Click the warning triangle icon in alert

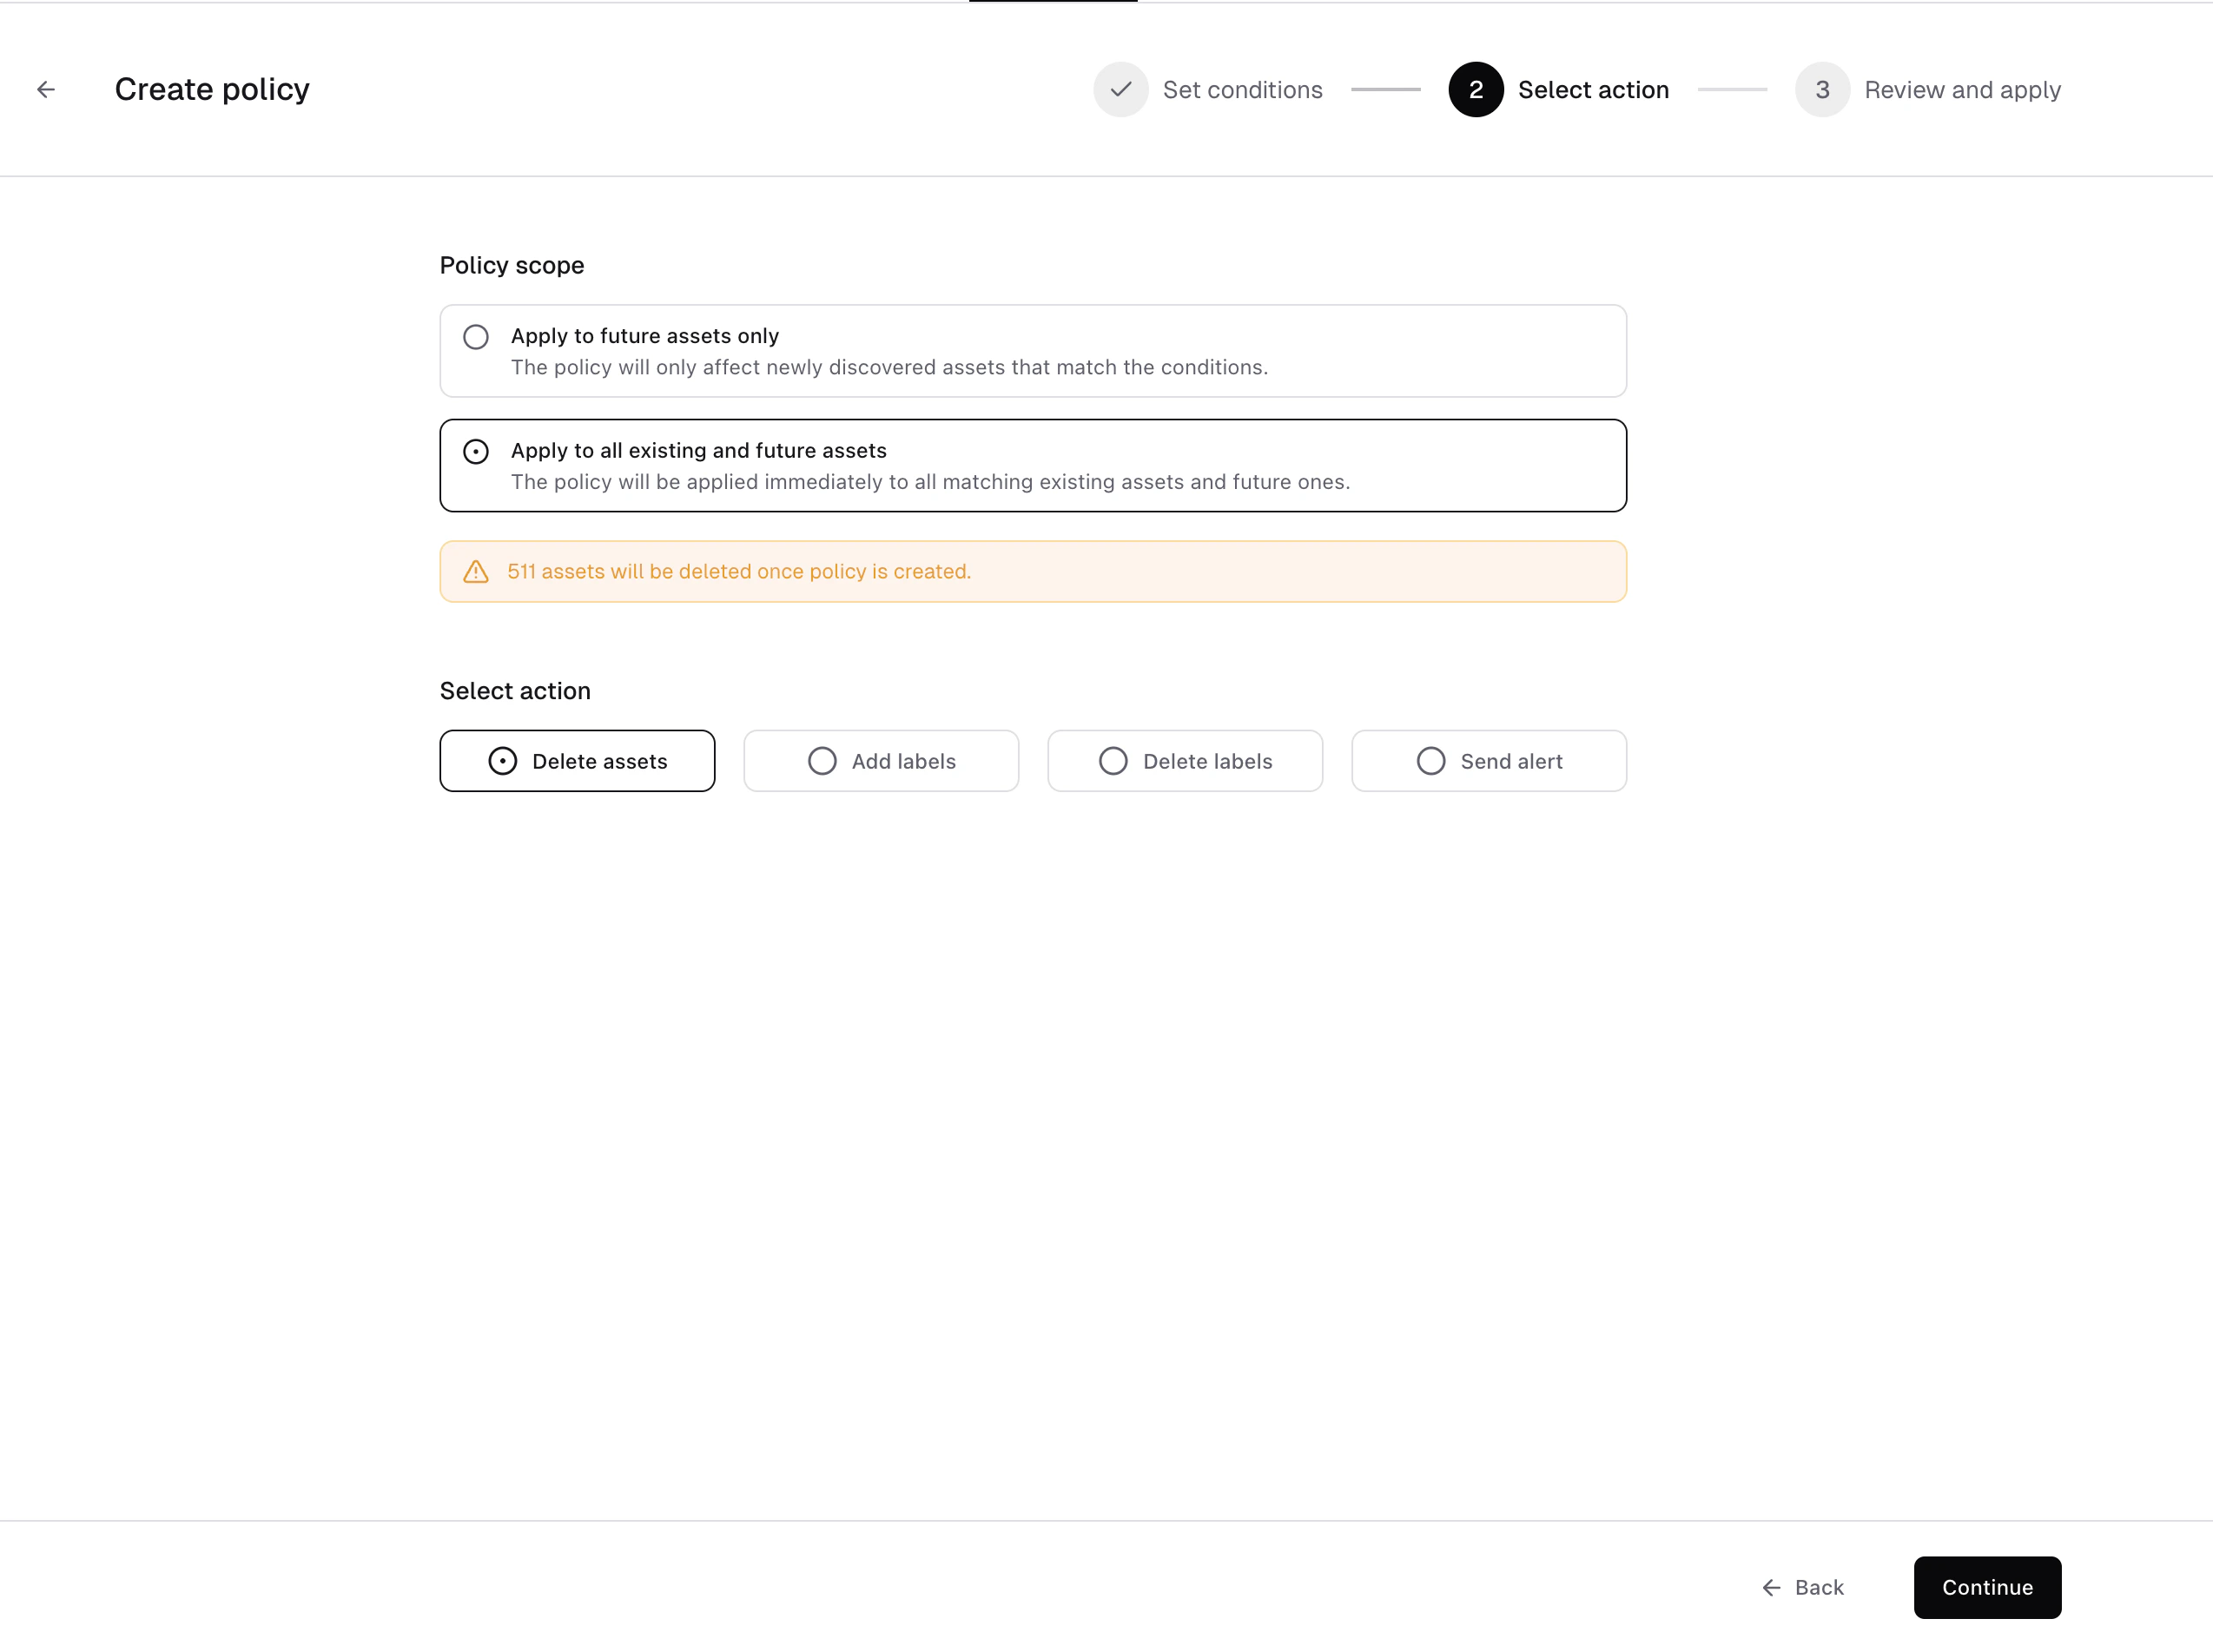(x=476, y=572)
